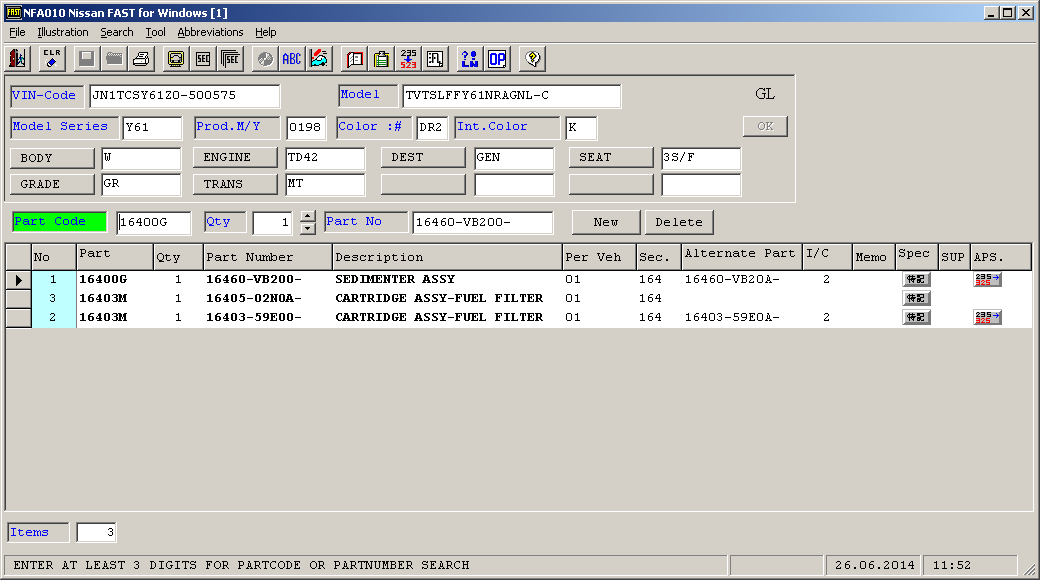This screenshot has height=580, width=1040.
Task: Click APS icon for 16403-59E00- row
Action: pos(987,317)
